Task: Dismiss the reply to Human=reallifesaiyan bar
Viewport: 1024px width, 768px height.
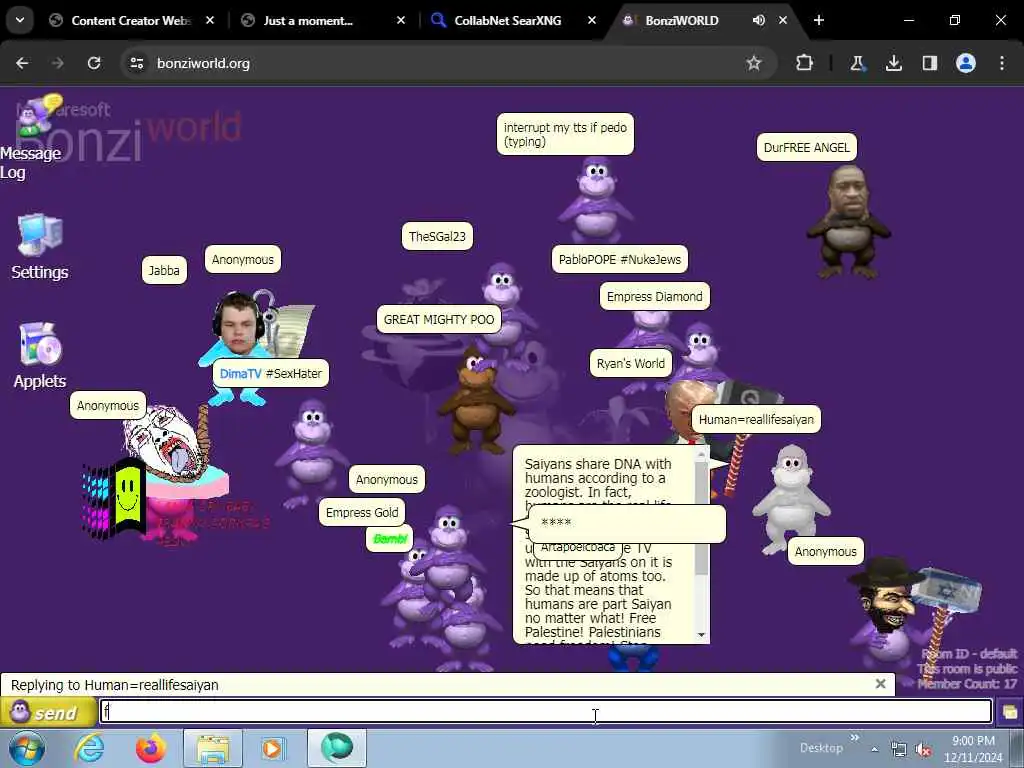Action: [x=880, y=684]
